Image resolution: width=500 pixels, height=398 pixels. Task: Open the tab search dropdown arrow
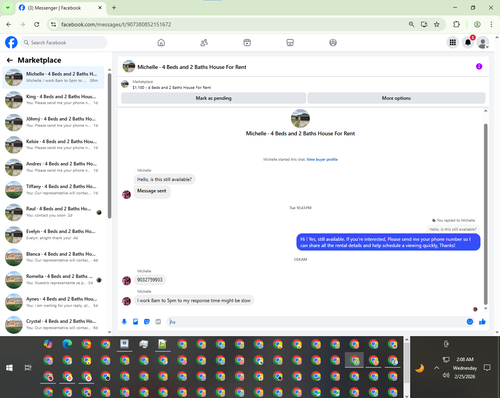point(8,7)
